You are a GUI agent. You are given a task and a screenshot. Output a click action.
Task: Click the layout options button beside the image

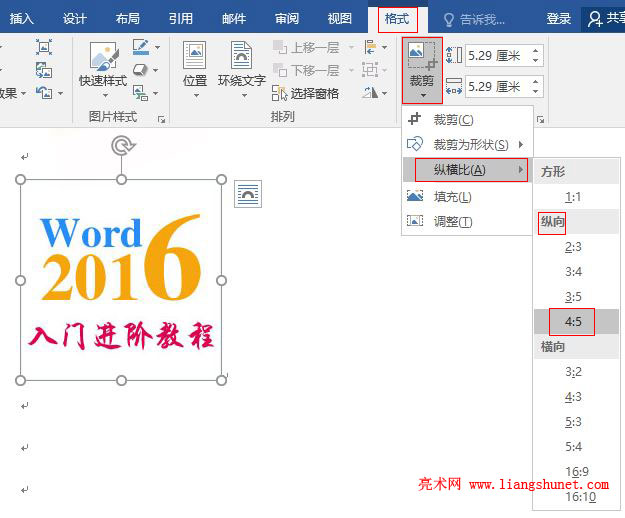coord(248,194)
